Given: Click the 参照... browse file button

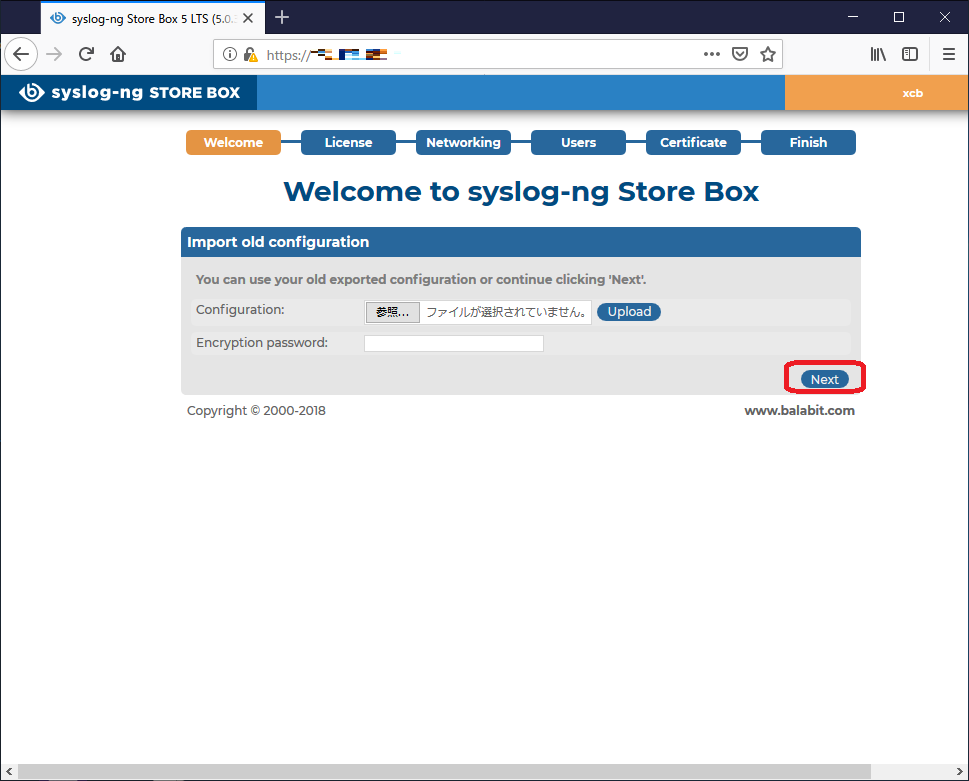Looking at the screenshot, I should click(x=392, y=312).
